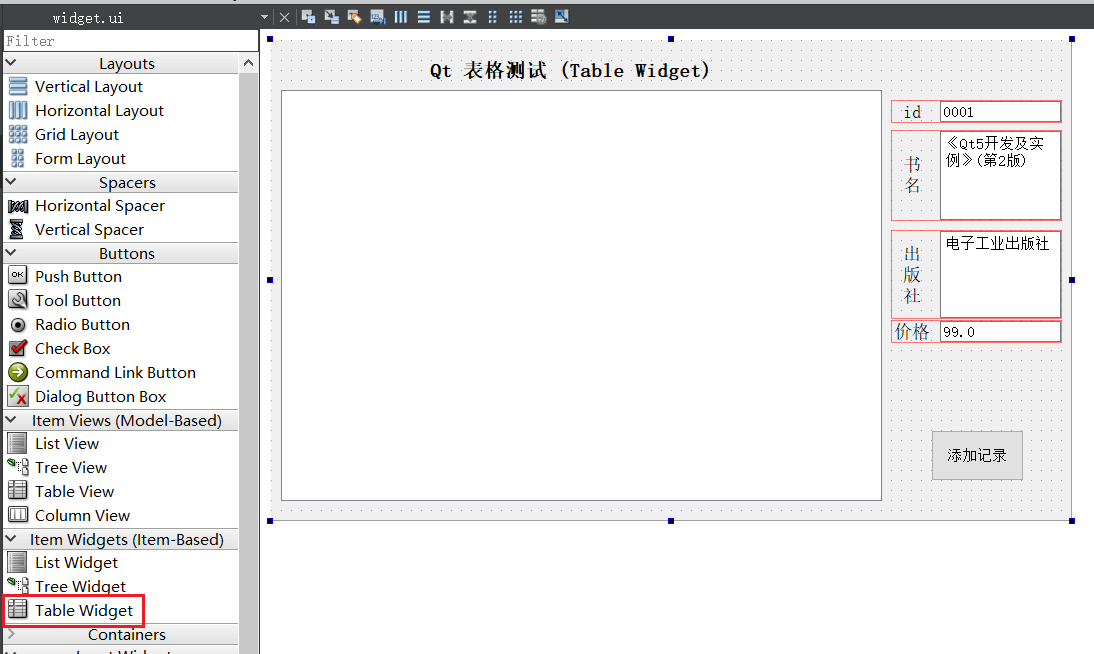Select the 价格 label on form
1094x654 pixels.
(x=913, y=332)
